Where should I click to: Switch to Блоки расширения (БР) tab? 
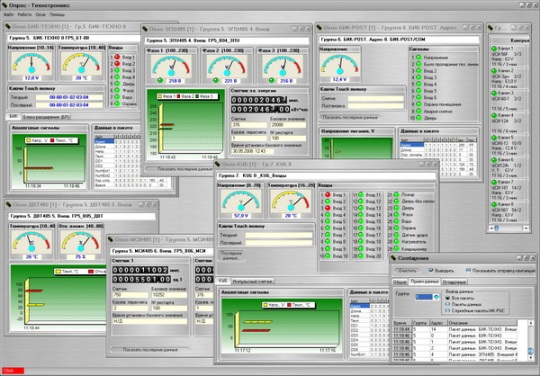pos(46,117)
